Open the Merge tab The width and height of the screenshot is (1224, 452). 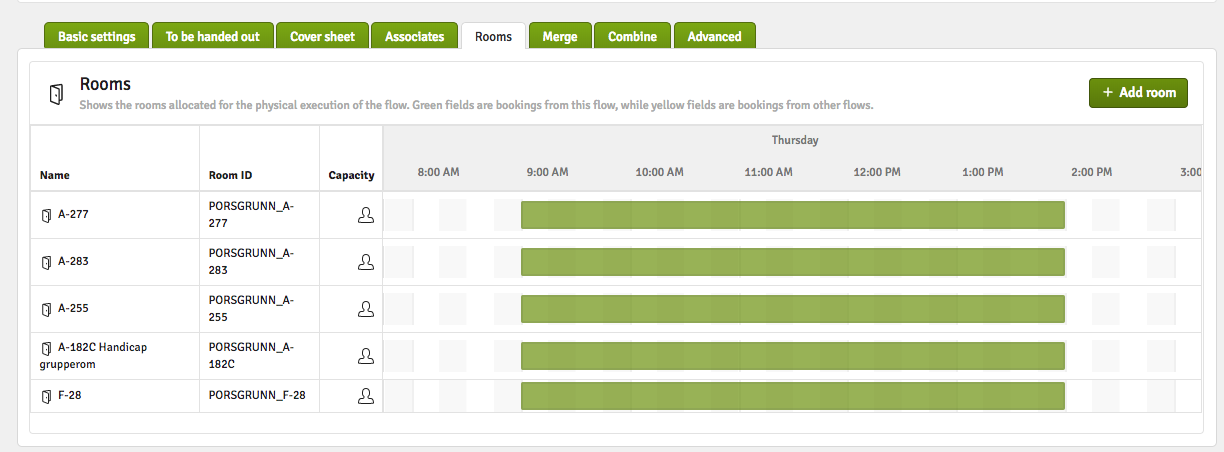point(560,36)
